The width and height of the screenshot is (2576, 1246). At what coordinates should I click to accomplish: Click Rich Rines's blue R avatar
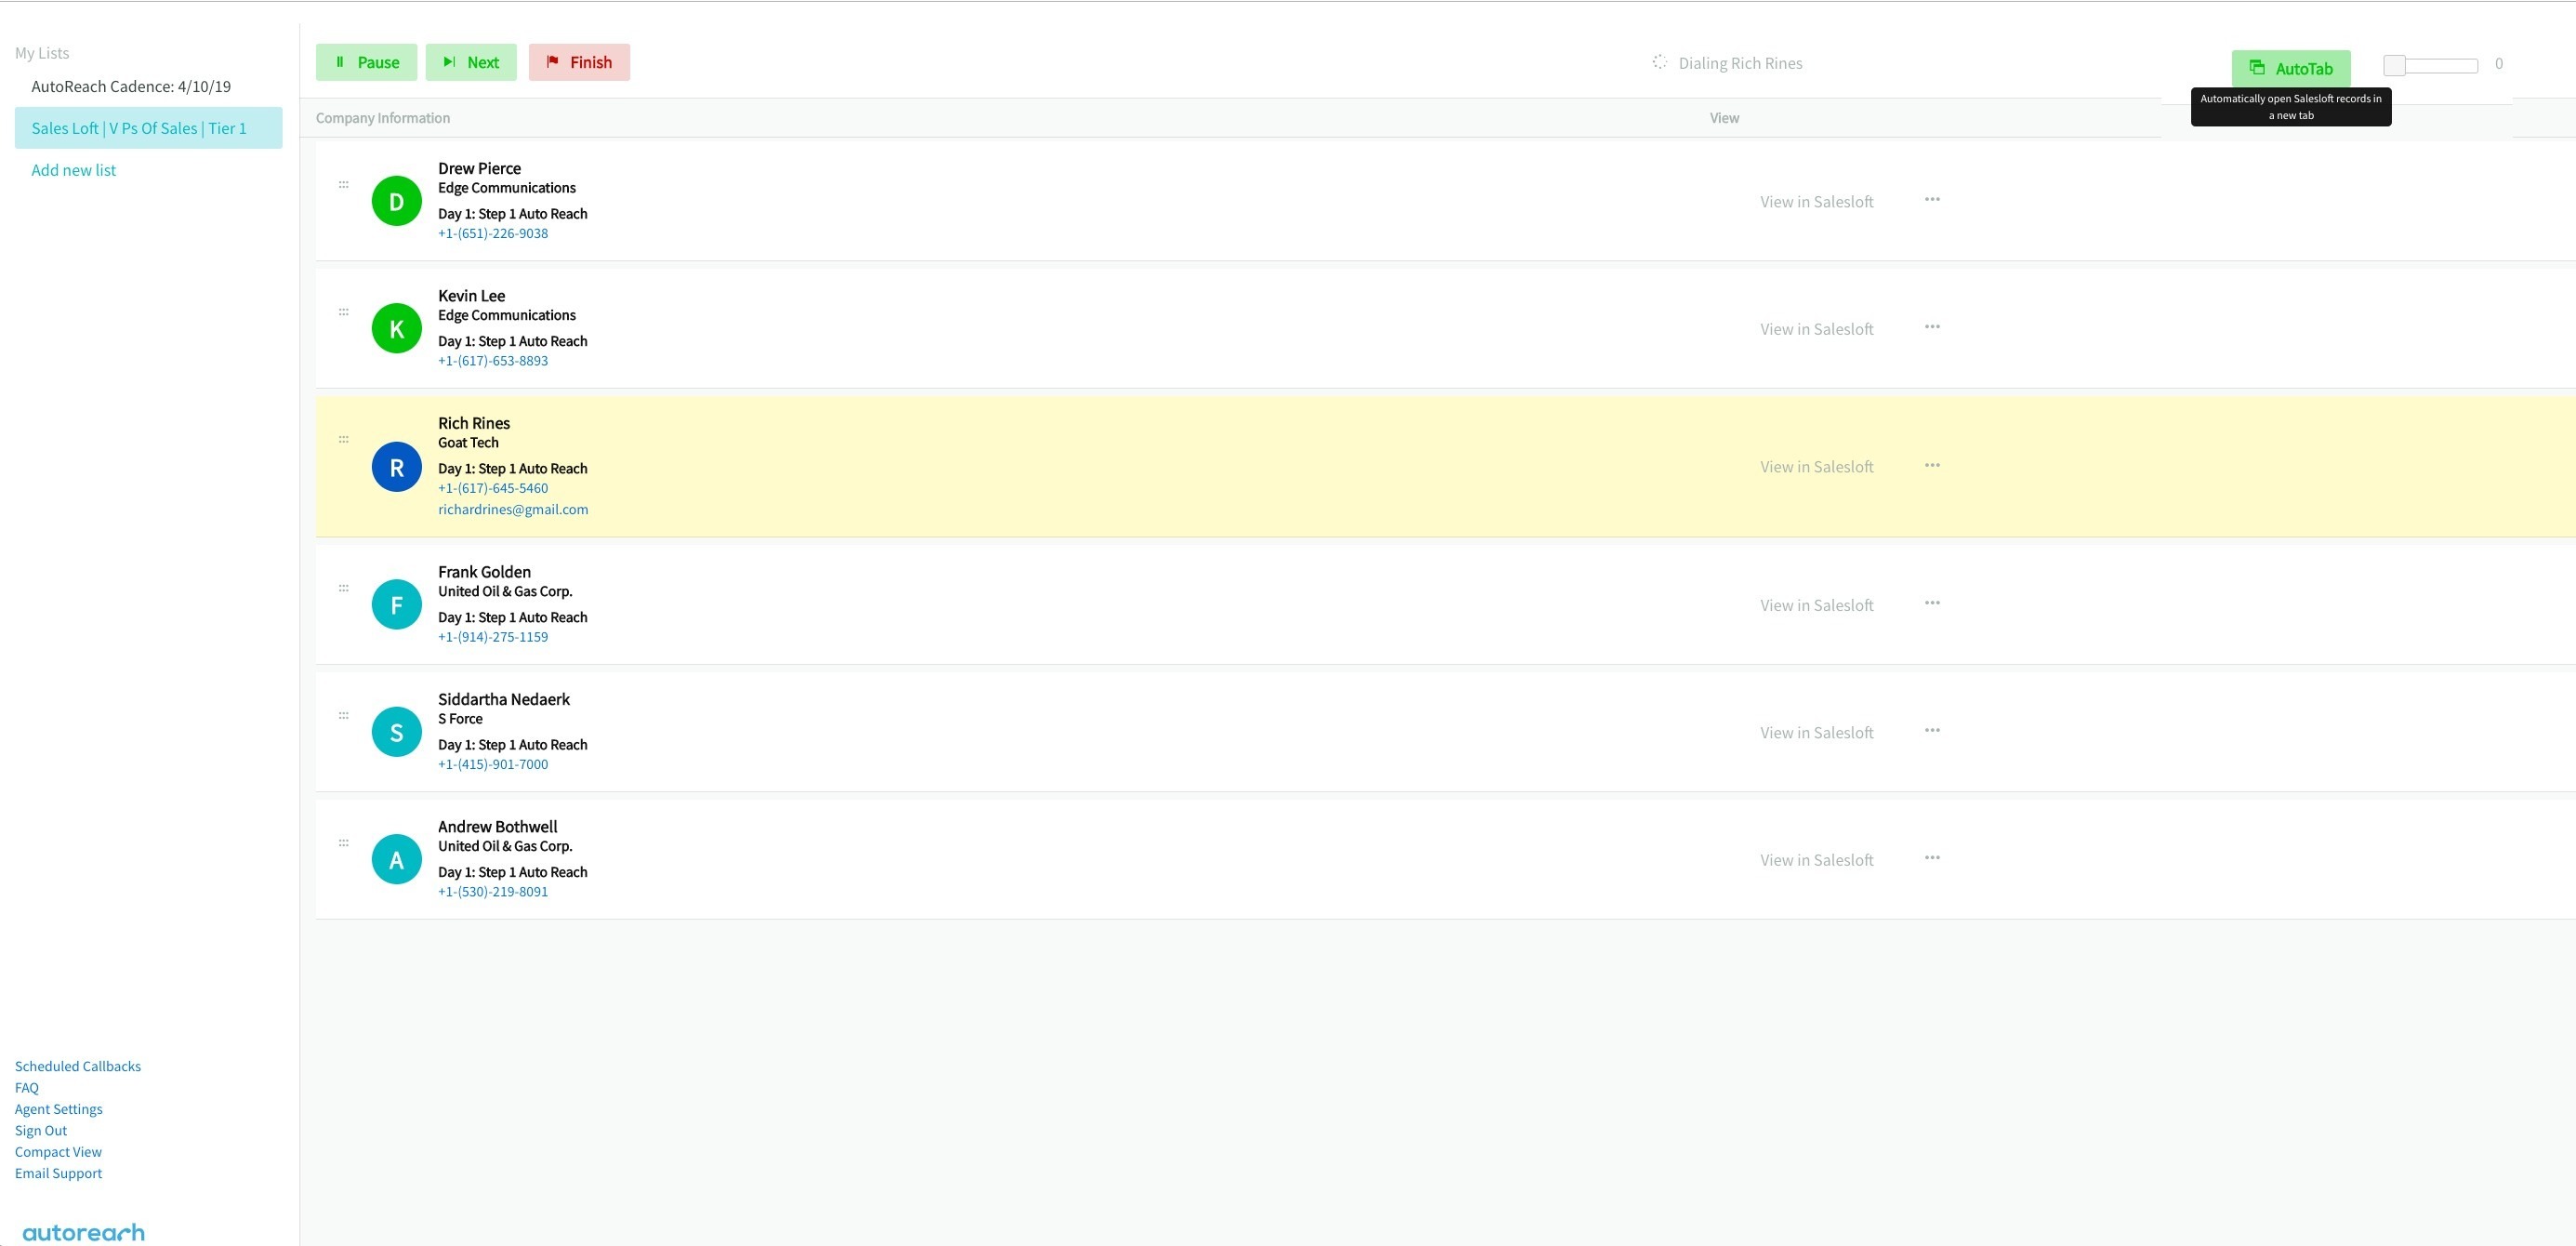[396, 467]
